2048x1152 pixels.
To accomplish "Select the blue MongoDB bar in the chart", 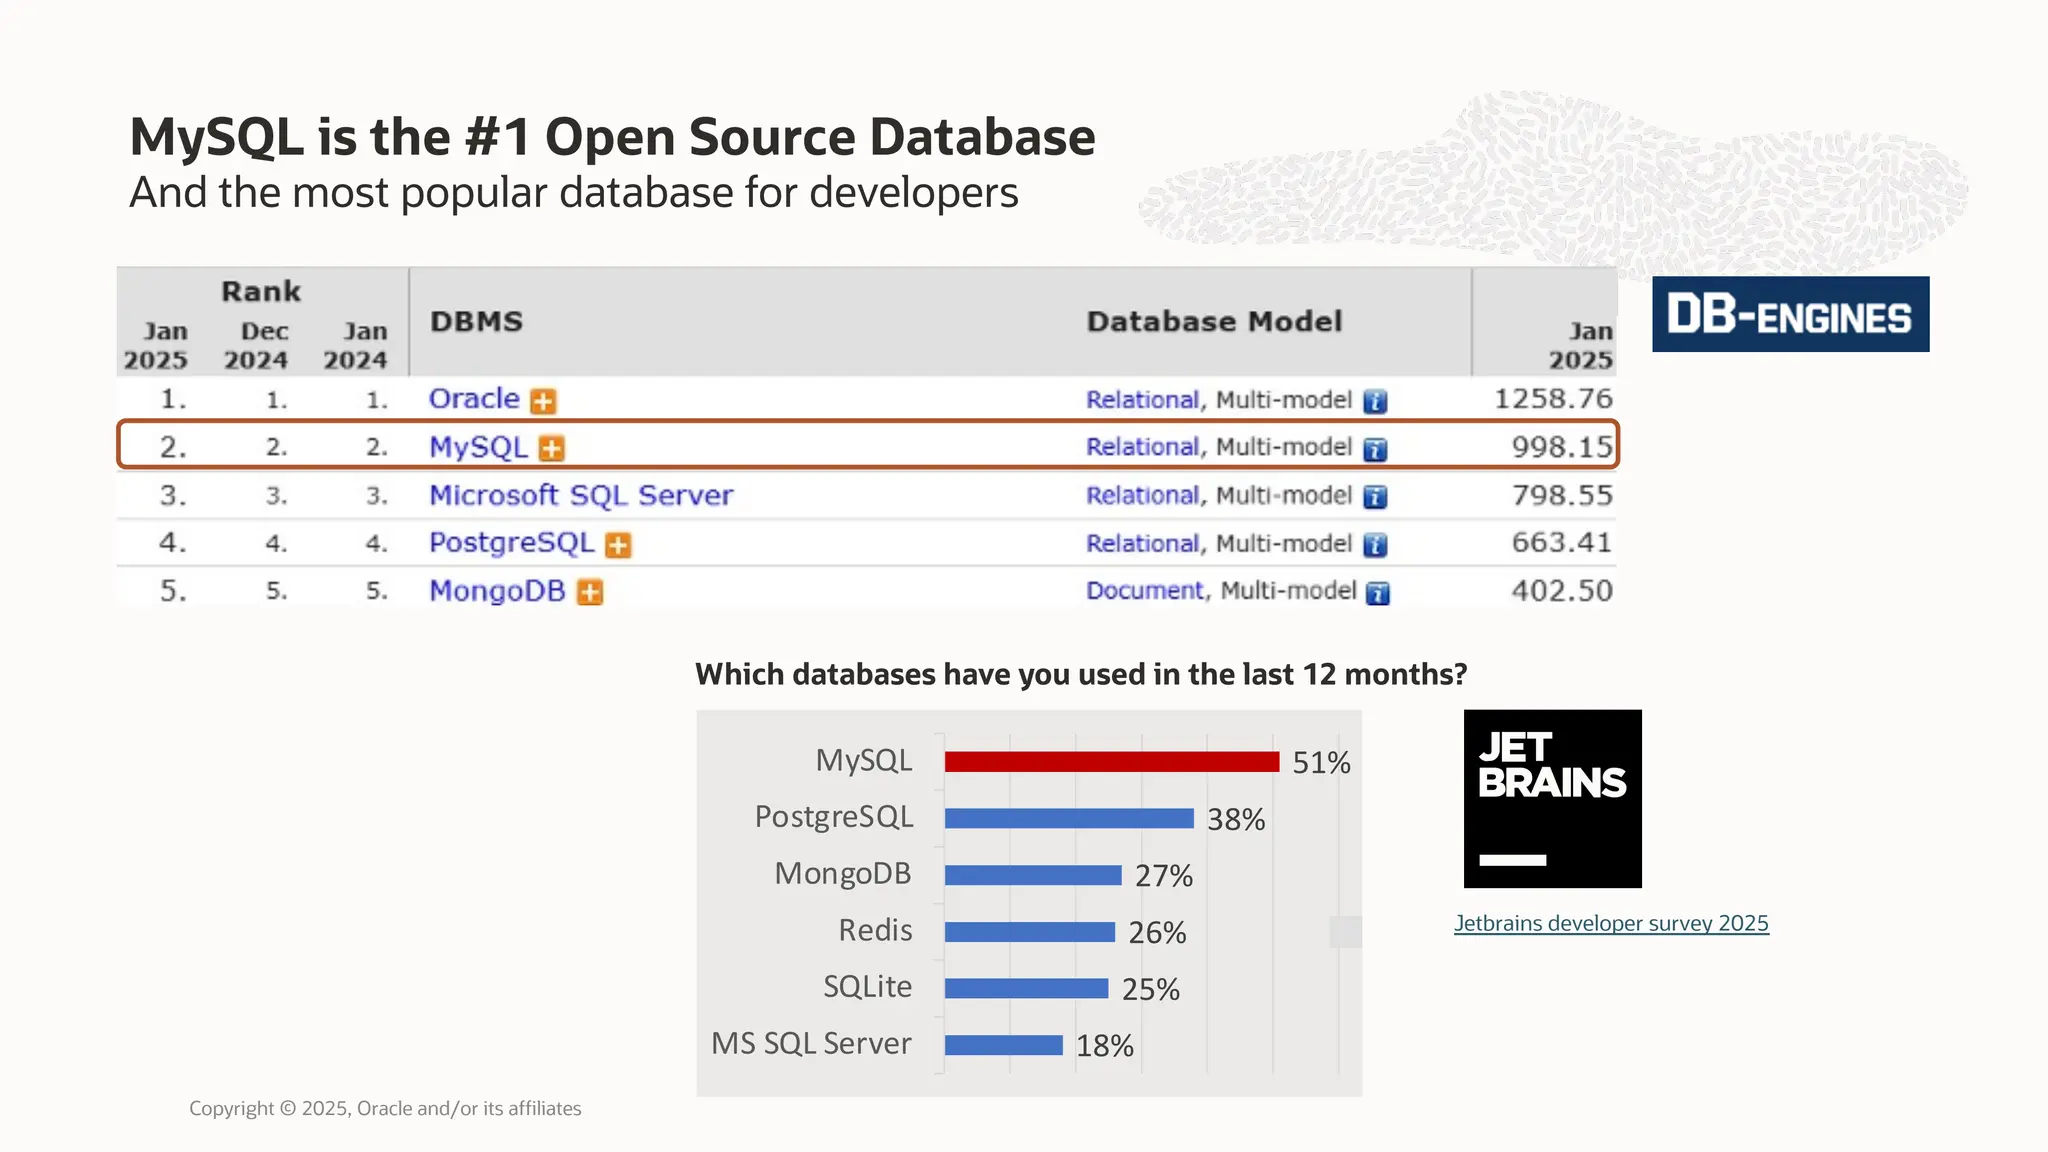I will click(1033, 875).
